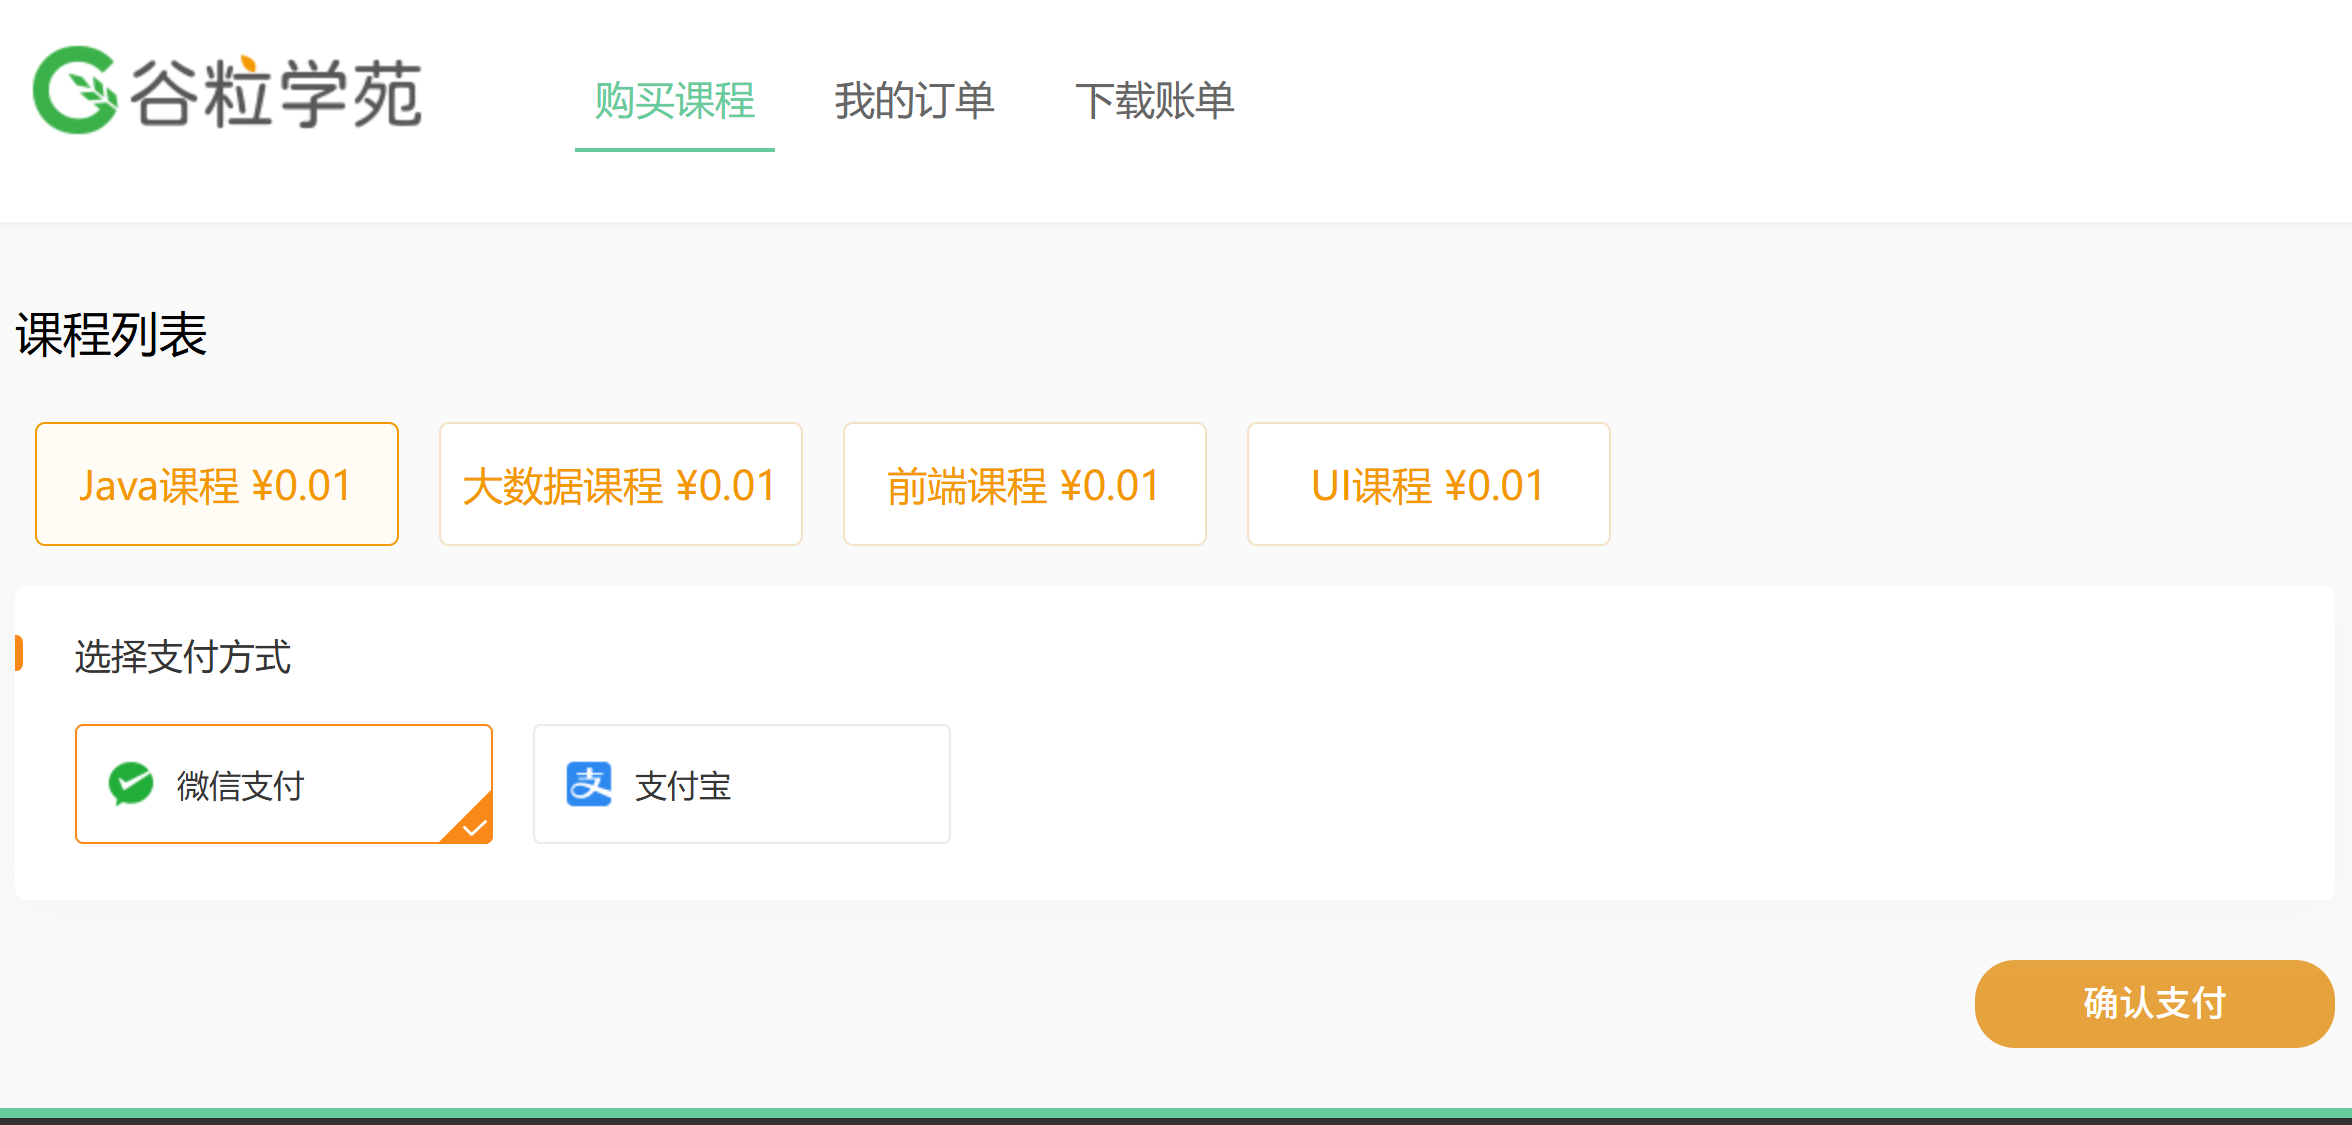Open the 购买课程 tab
This screenshot has width=2352, height=1125.
point(674,101)
